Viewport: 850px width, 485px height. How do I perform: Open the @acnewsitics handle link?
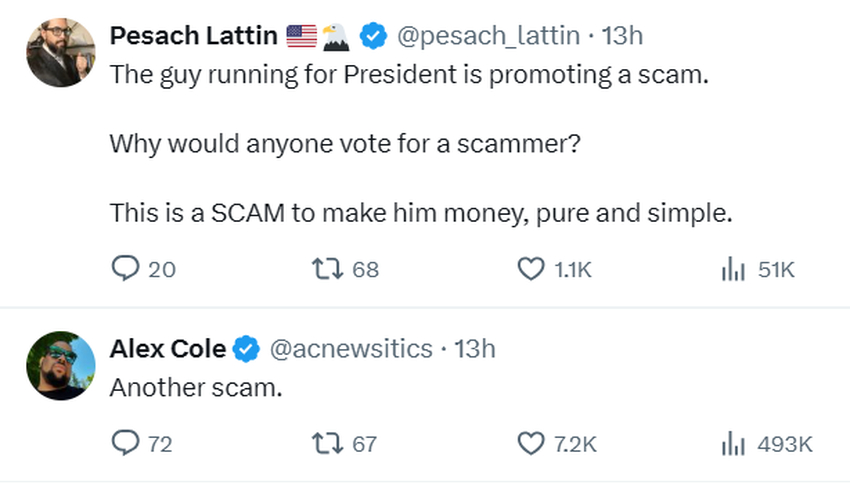(352, 349)
